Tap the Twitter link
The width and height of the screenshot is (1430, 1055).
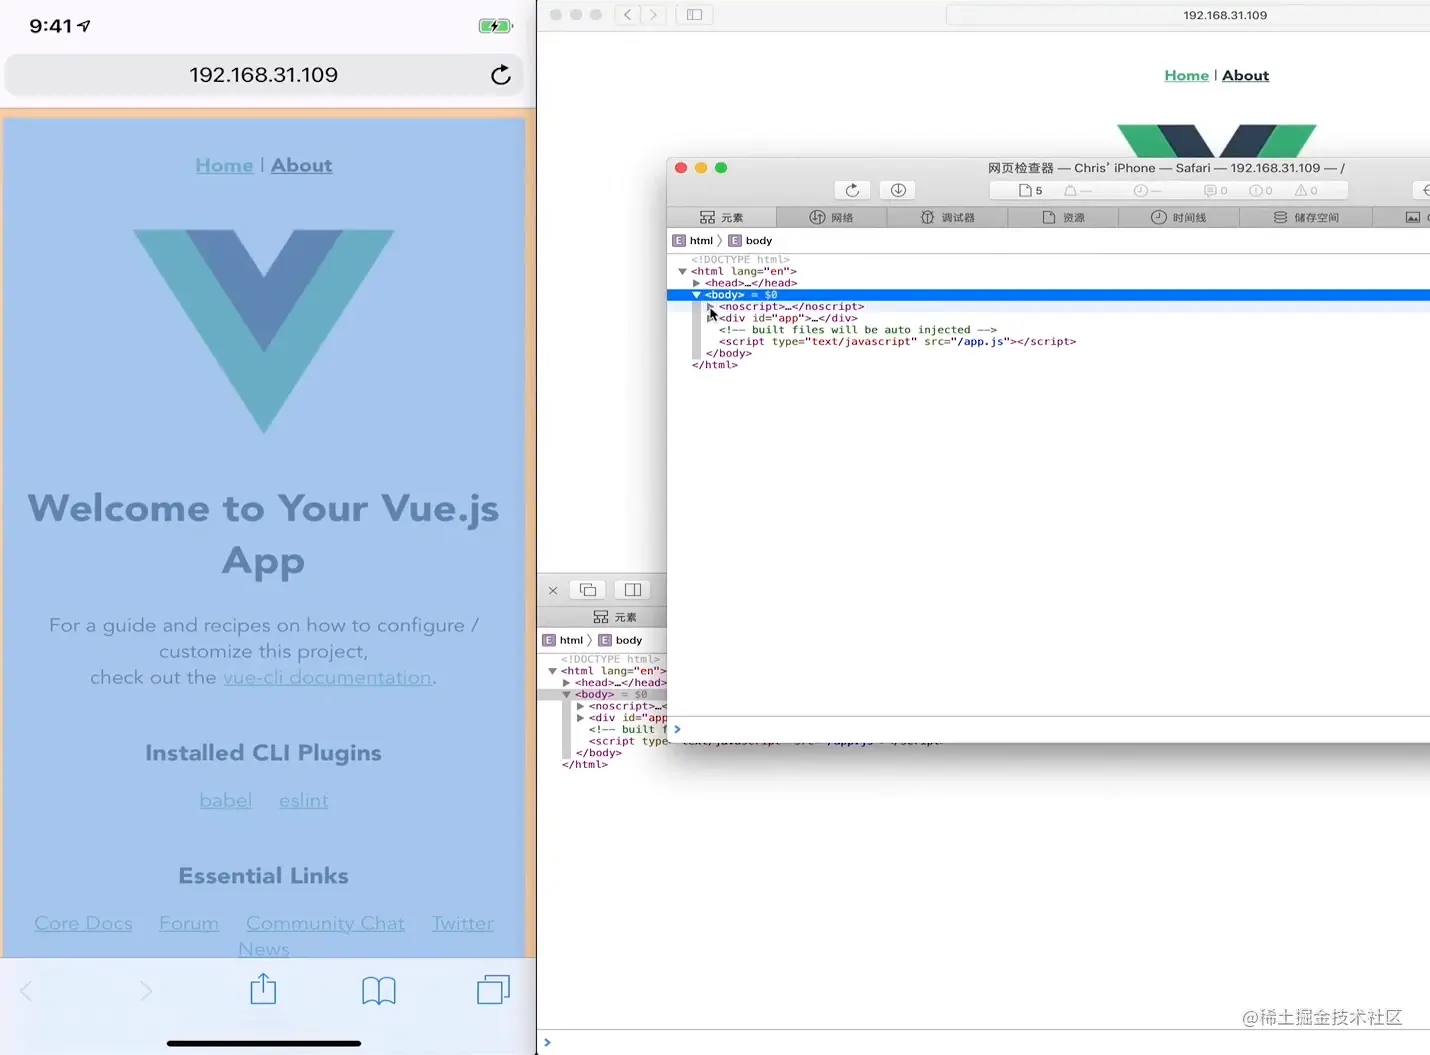(x=463, y=923)
